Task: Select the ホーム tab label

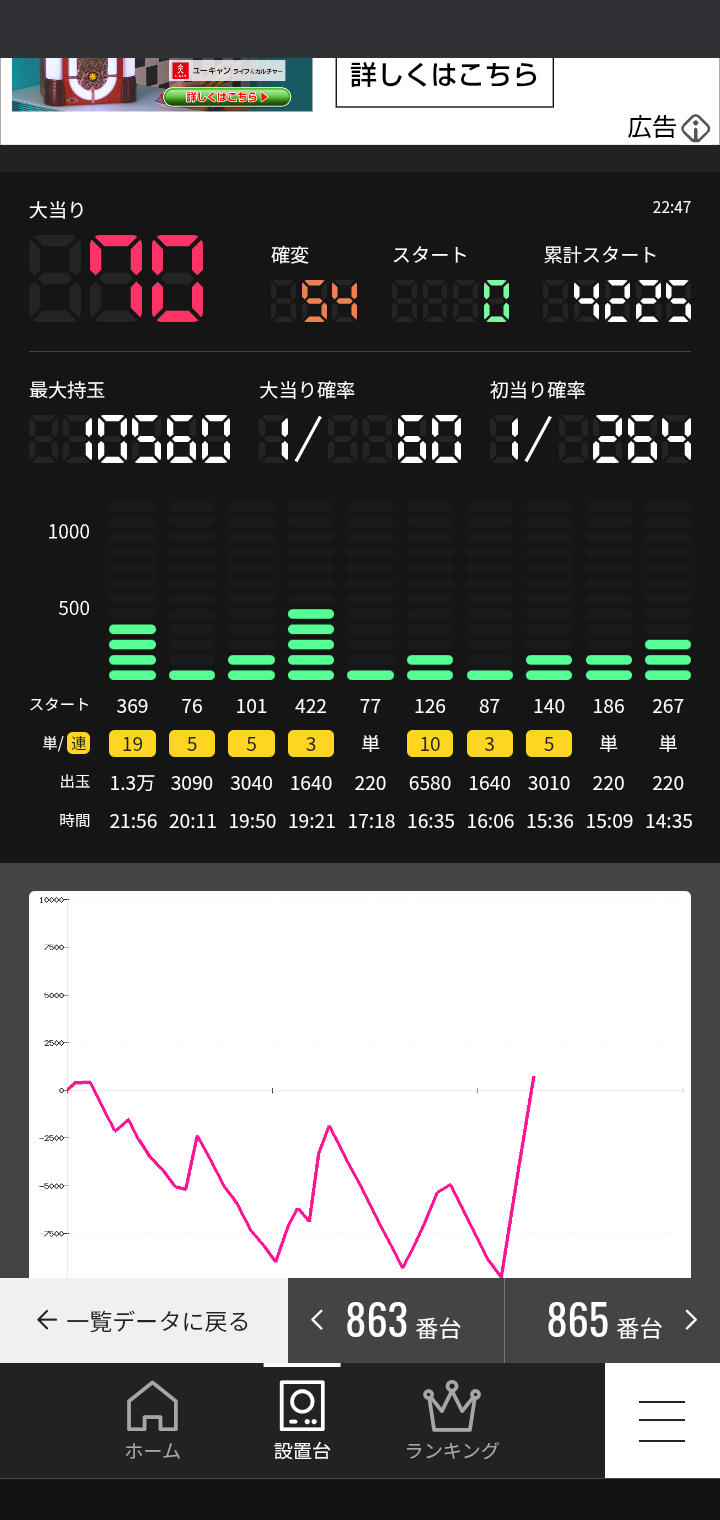Action: point(152,1451)
